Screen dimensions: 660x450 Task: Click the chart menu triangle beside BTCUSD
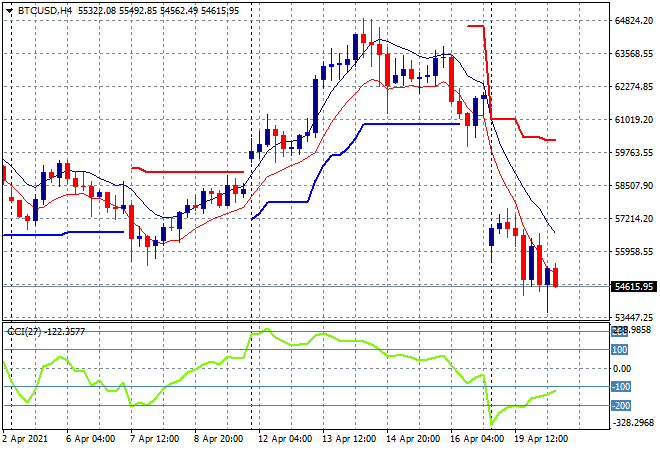9,9
